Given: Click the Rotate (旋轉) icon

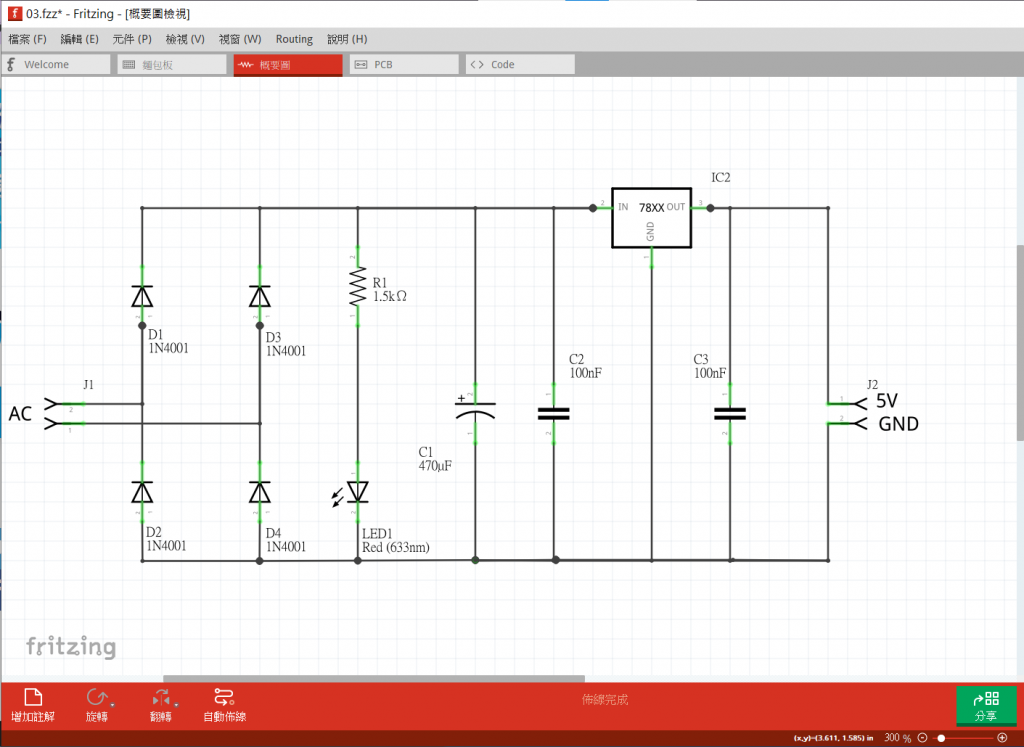Looking at the screenshot, I should [x=97, y=697].
